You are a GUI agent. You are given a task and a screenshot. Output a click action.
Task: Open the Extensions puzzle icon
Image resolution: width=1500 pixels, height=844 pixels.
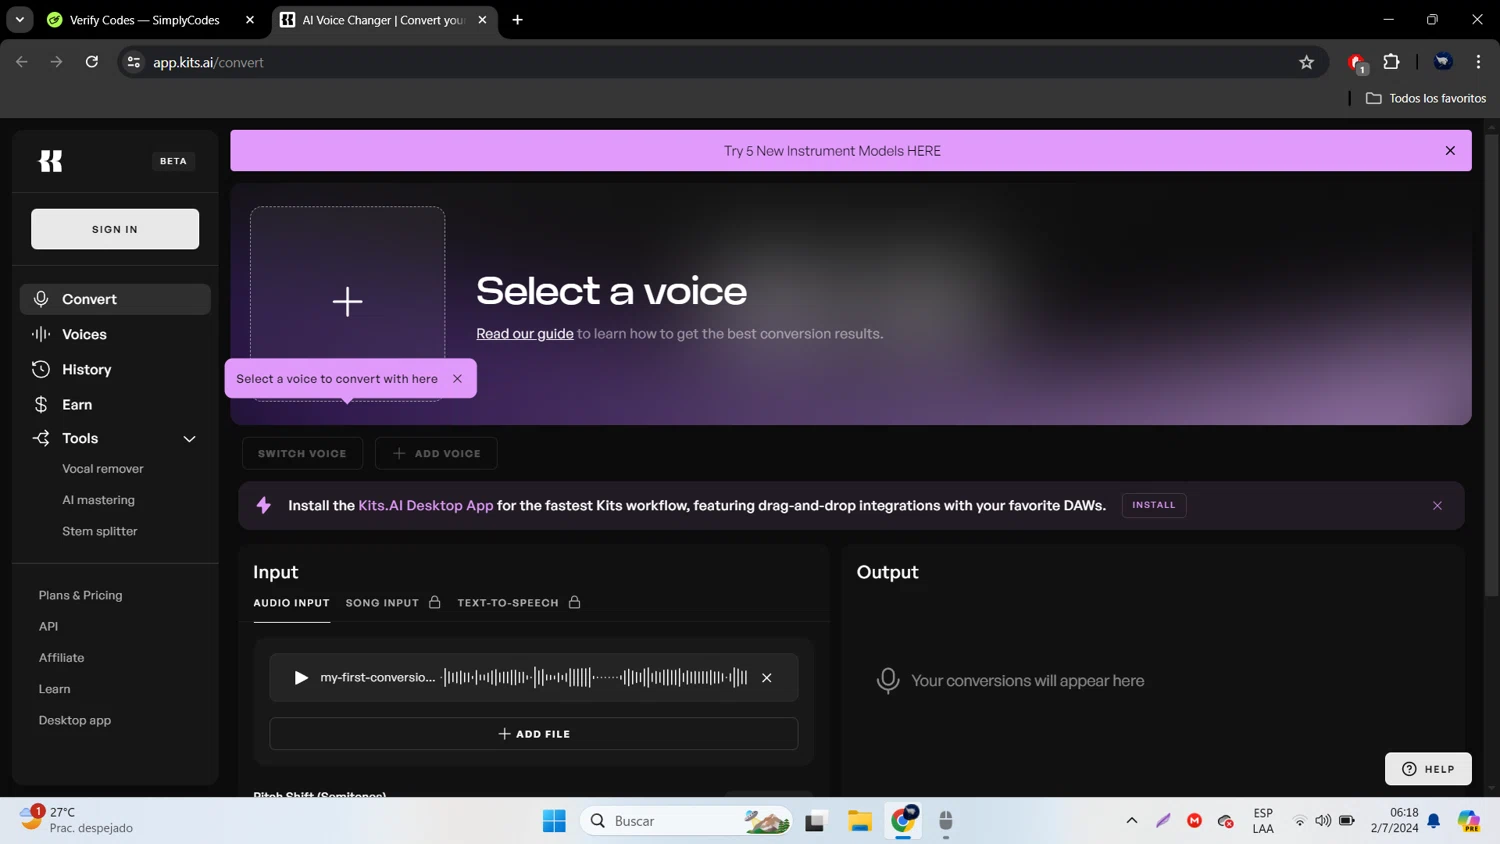coord(1391,62)
